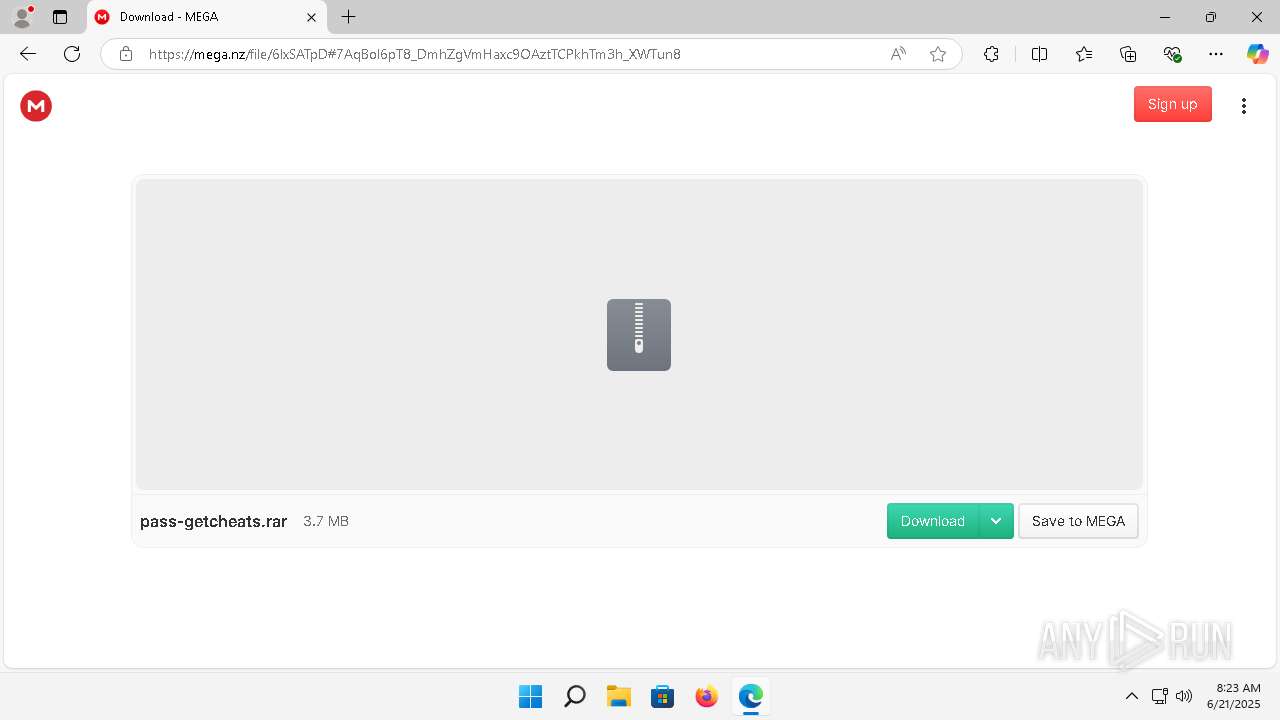Click the Sign up button
The image size is (1280, 720).
(x=1173, y=104)
